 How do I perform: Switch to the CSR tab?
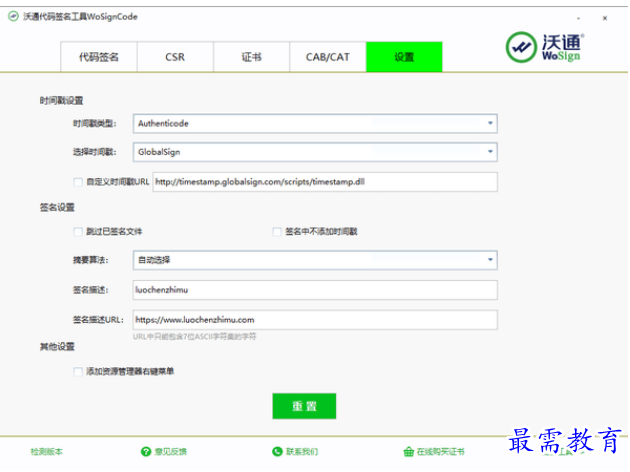(175, 57)
